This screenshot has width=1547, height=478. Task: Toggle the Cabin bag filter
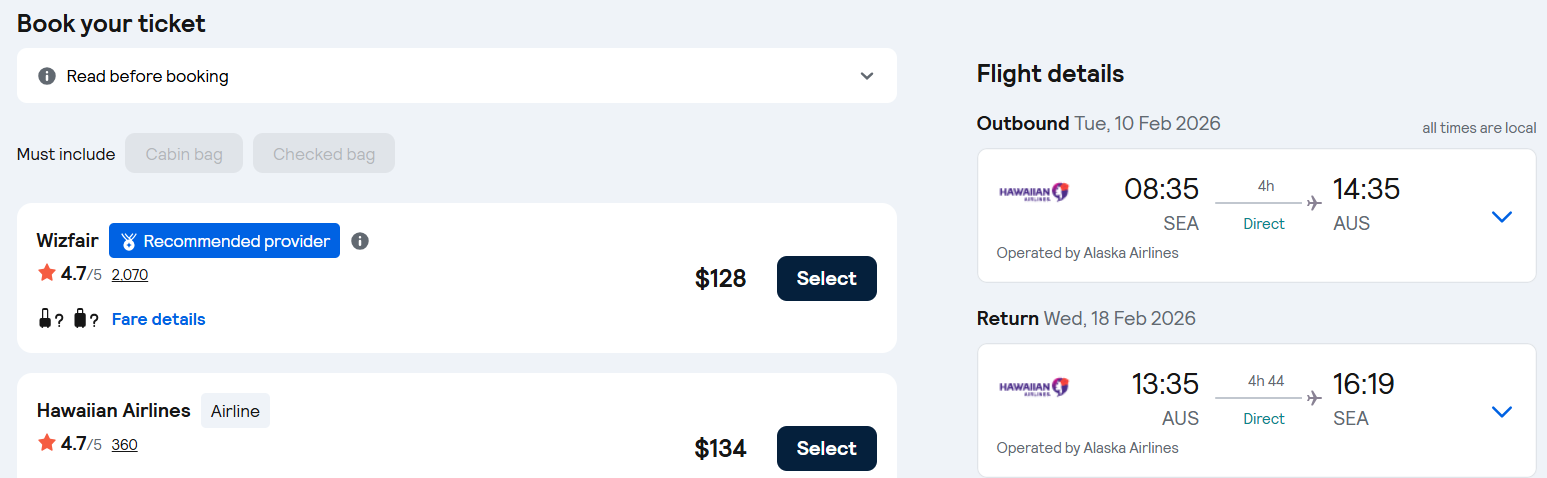click(x=184, y=154)
